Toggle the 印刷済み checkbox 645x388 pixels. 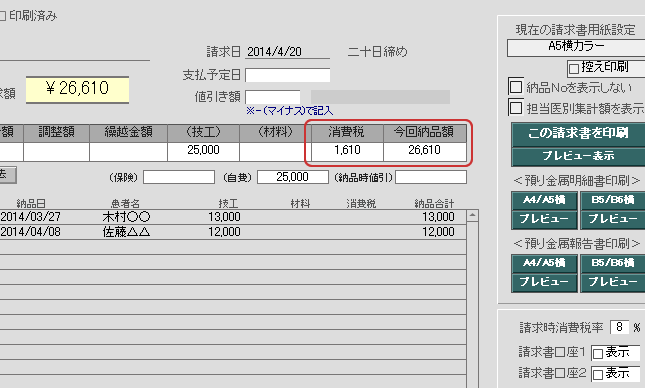(2, 16)
